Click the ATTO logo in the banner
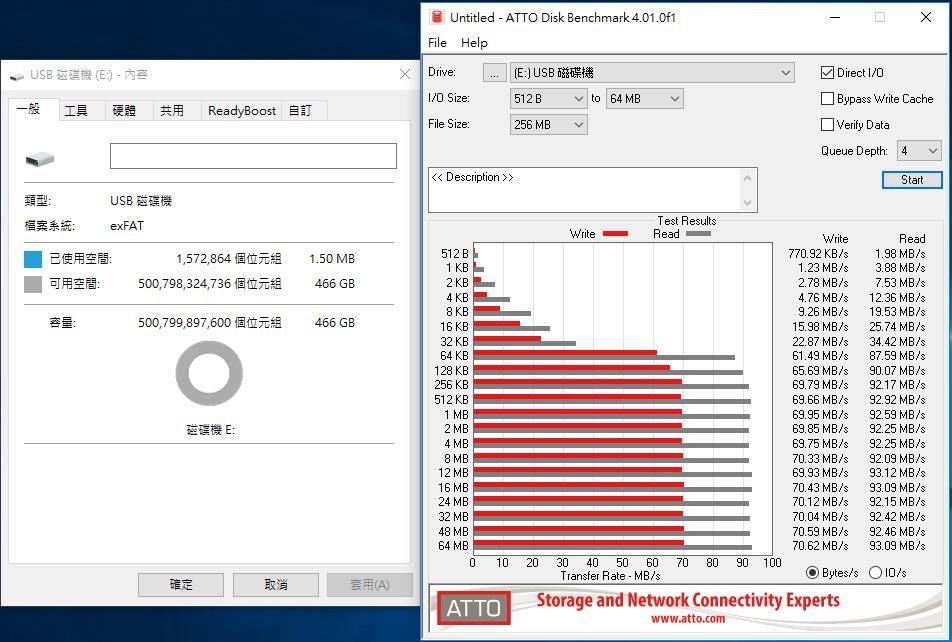This screenshot has height=642, width=952. [474, 608]
